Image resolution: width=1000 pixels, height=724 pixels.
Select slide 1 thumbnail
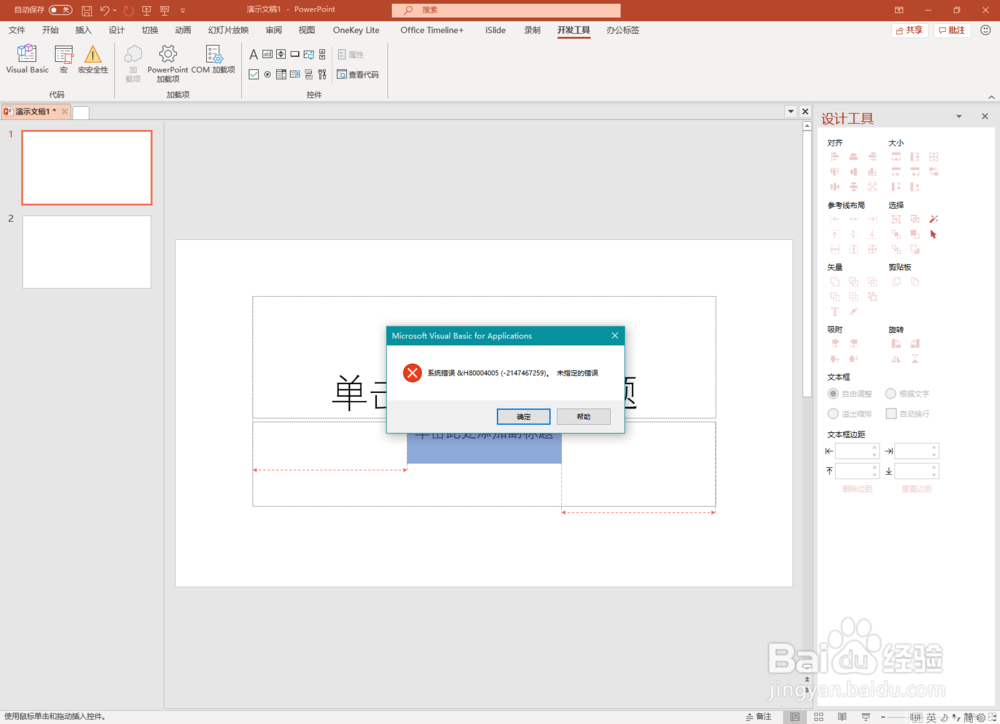(x=87, y=168)
